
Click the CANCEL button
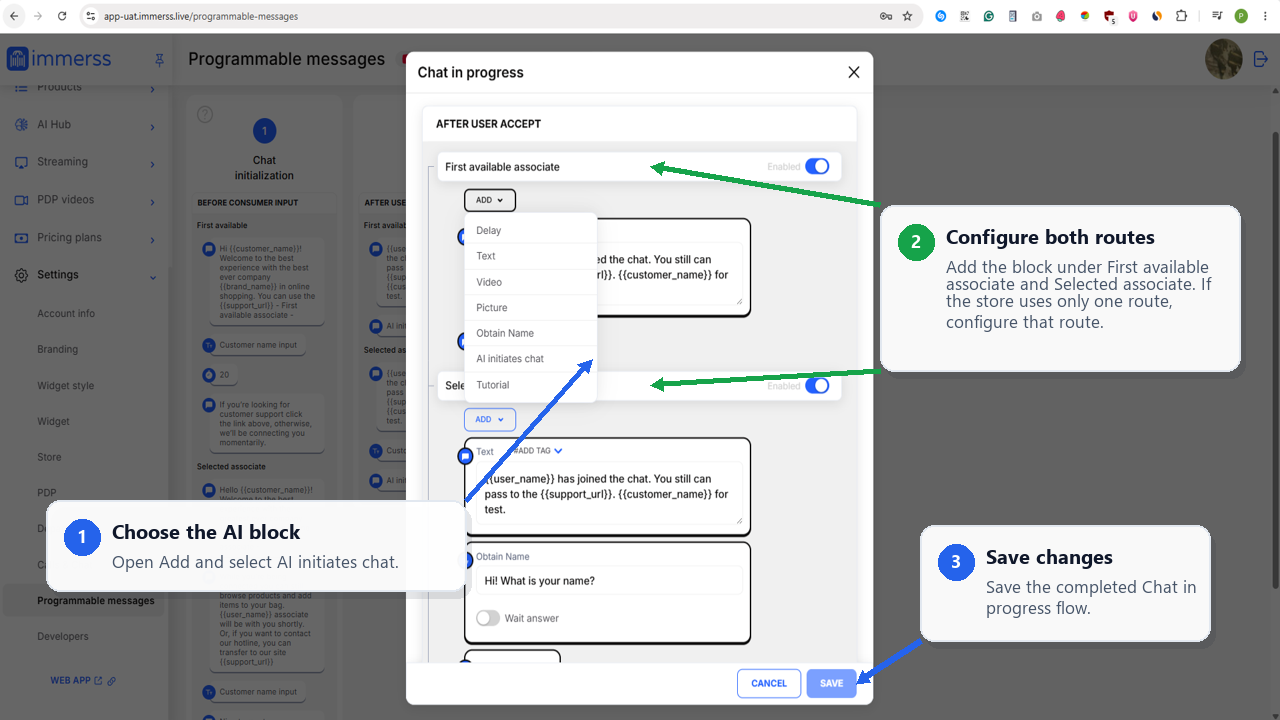(x=769, y=683)
